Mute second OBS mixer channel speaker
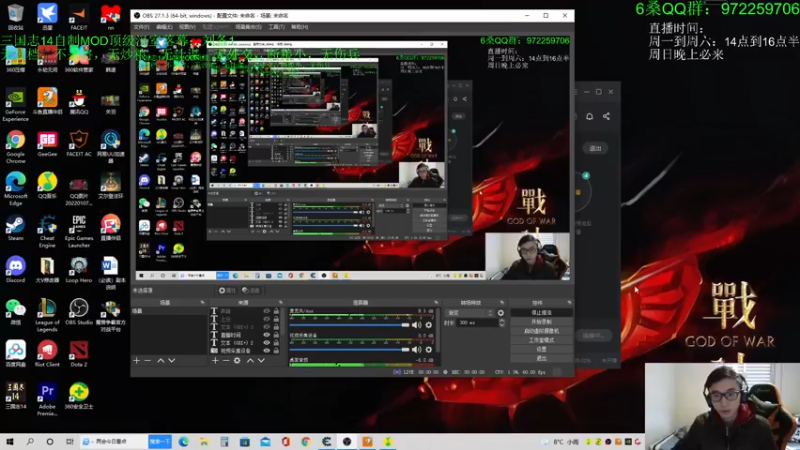This screenshot has width=800, height=450. click(x=416, y=349)
